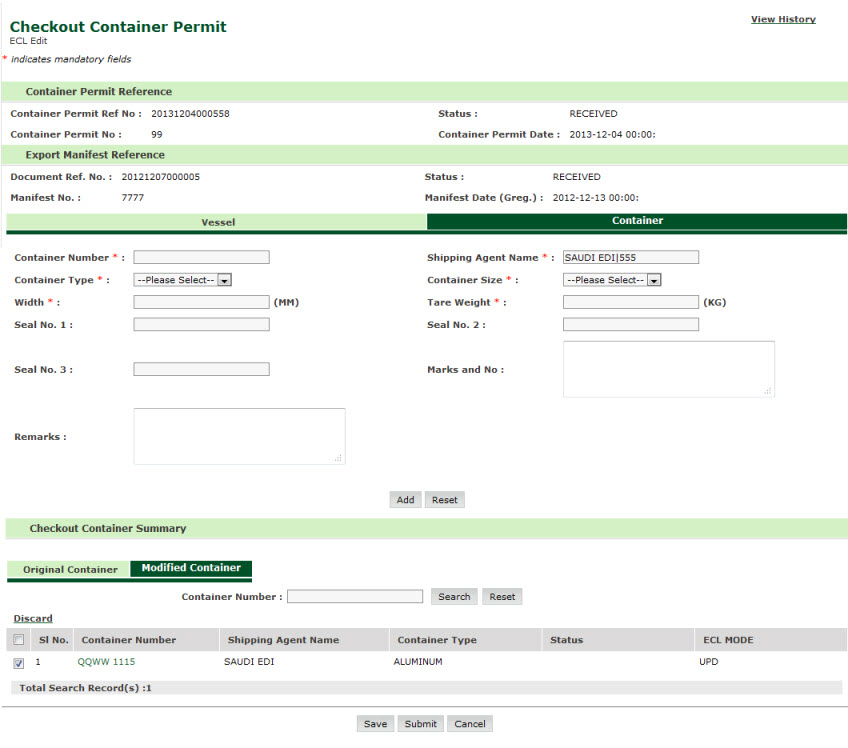The image size is (848, 748).
Task: Open container QQWW 1115 link
Action: pos(106,662)
